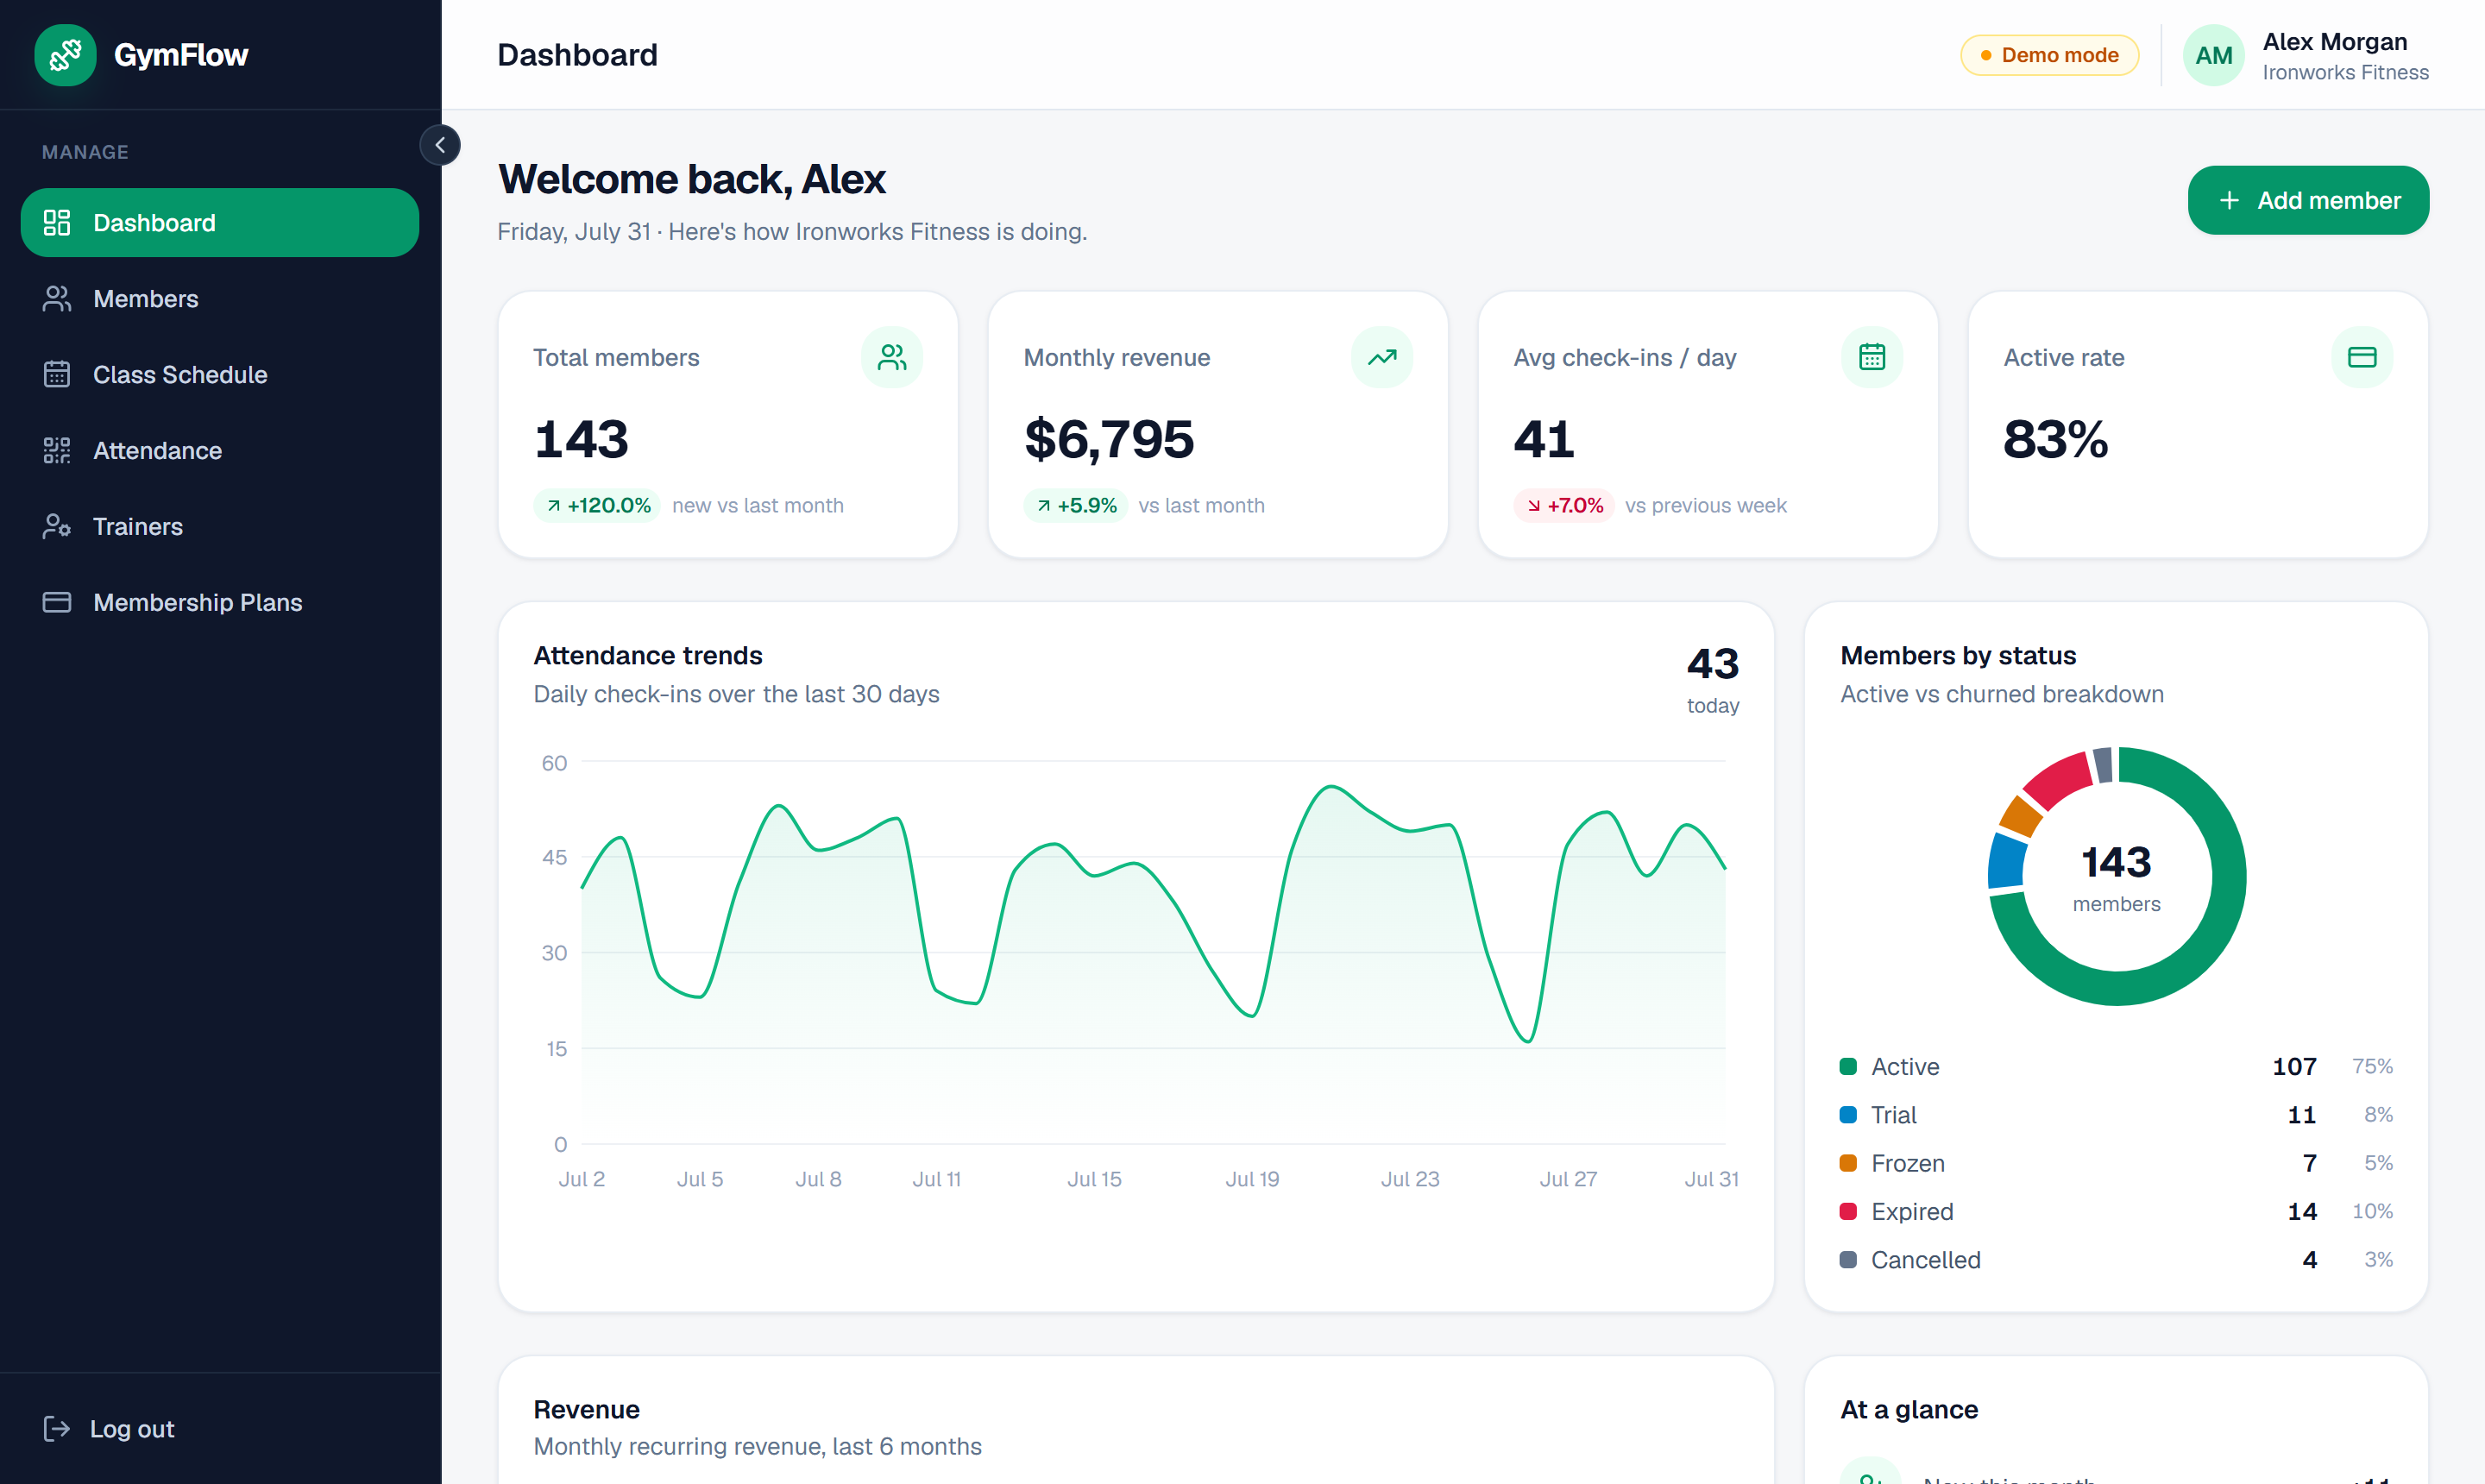Click the AM user avatar
This screenshot has height=1484, width=2485.
point(2213,55)
